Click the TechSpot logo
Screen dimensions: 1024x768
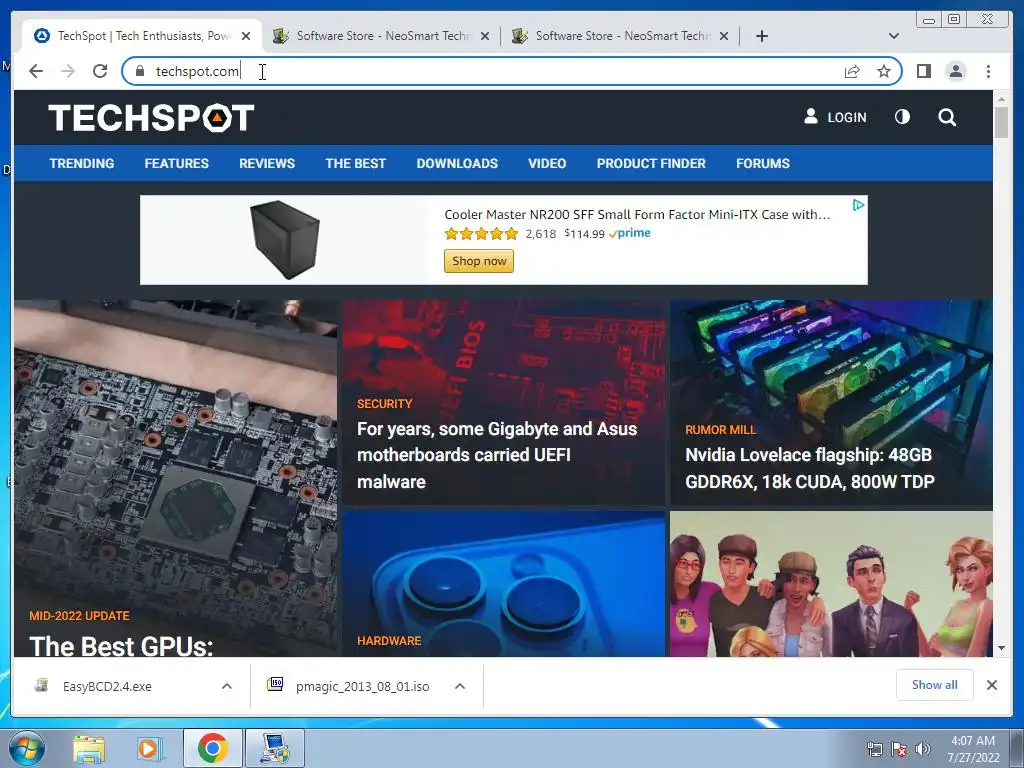click(151, 118)
